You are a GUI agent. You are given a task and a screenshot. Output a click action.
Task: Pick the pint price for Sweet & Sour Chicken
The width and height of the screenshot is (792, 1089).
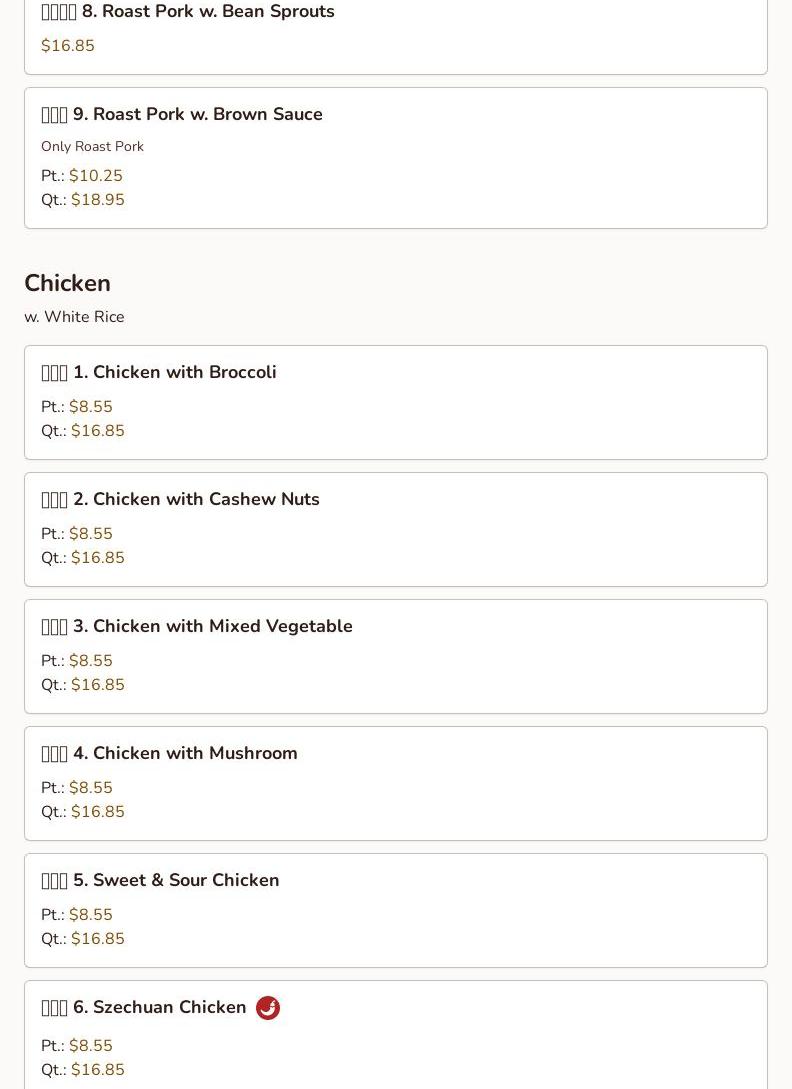(x=91, y=915)
